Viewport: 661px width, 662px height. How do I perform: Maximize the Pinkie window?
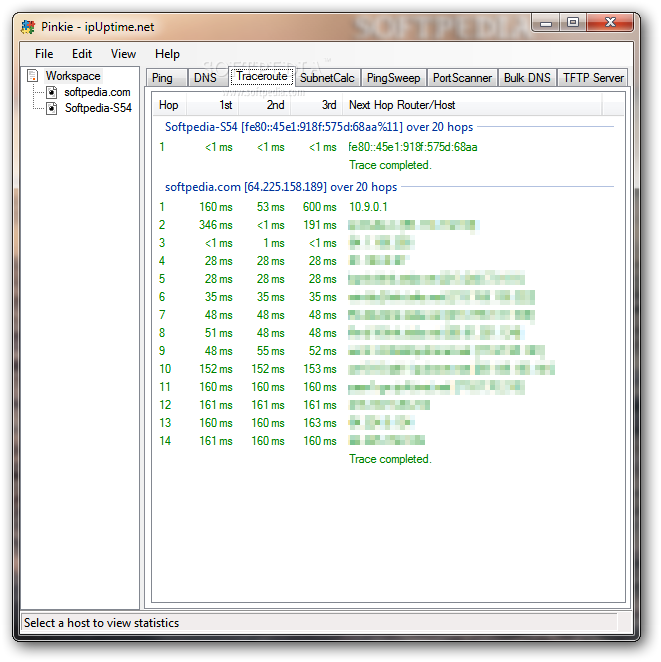click(x=573, y=22)
